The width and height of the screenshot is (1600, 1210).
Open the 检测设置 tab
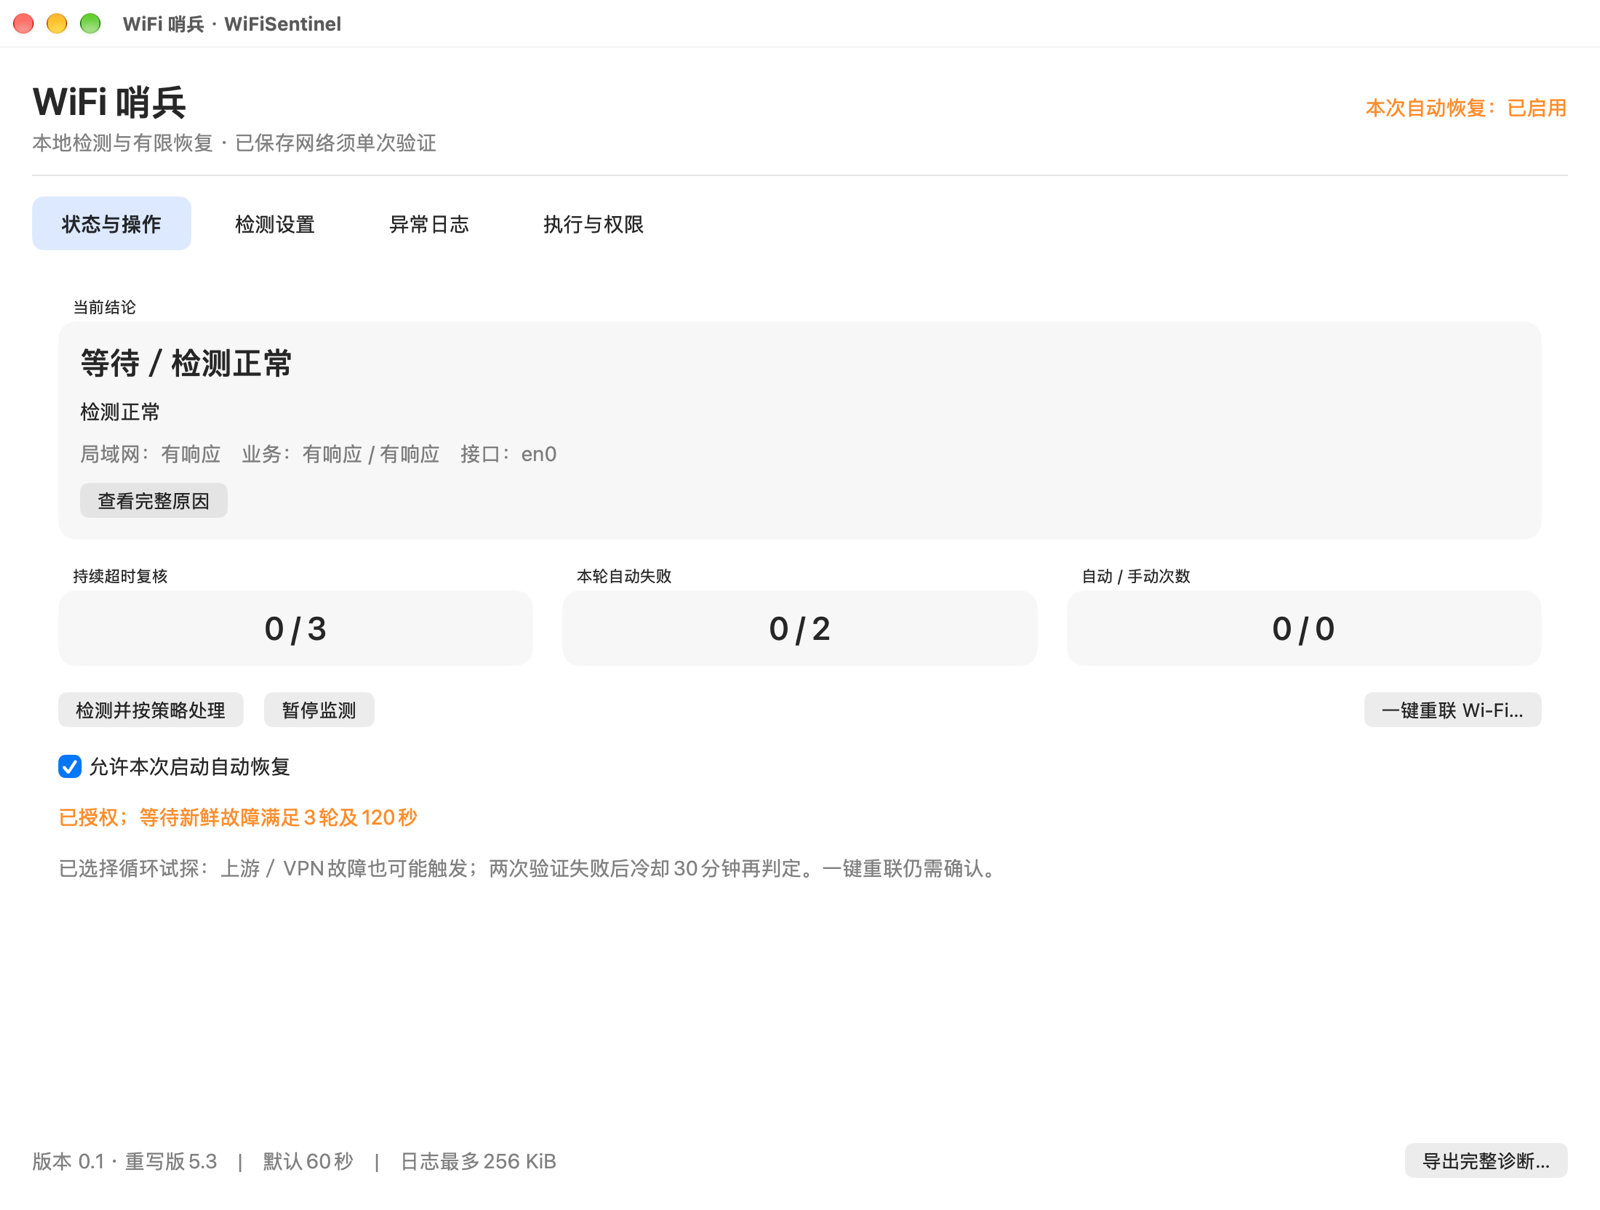point(275,224)
